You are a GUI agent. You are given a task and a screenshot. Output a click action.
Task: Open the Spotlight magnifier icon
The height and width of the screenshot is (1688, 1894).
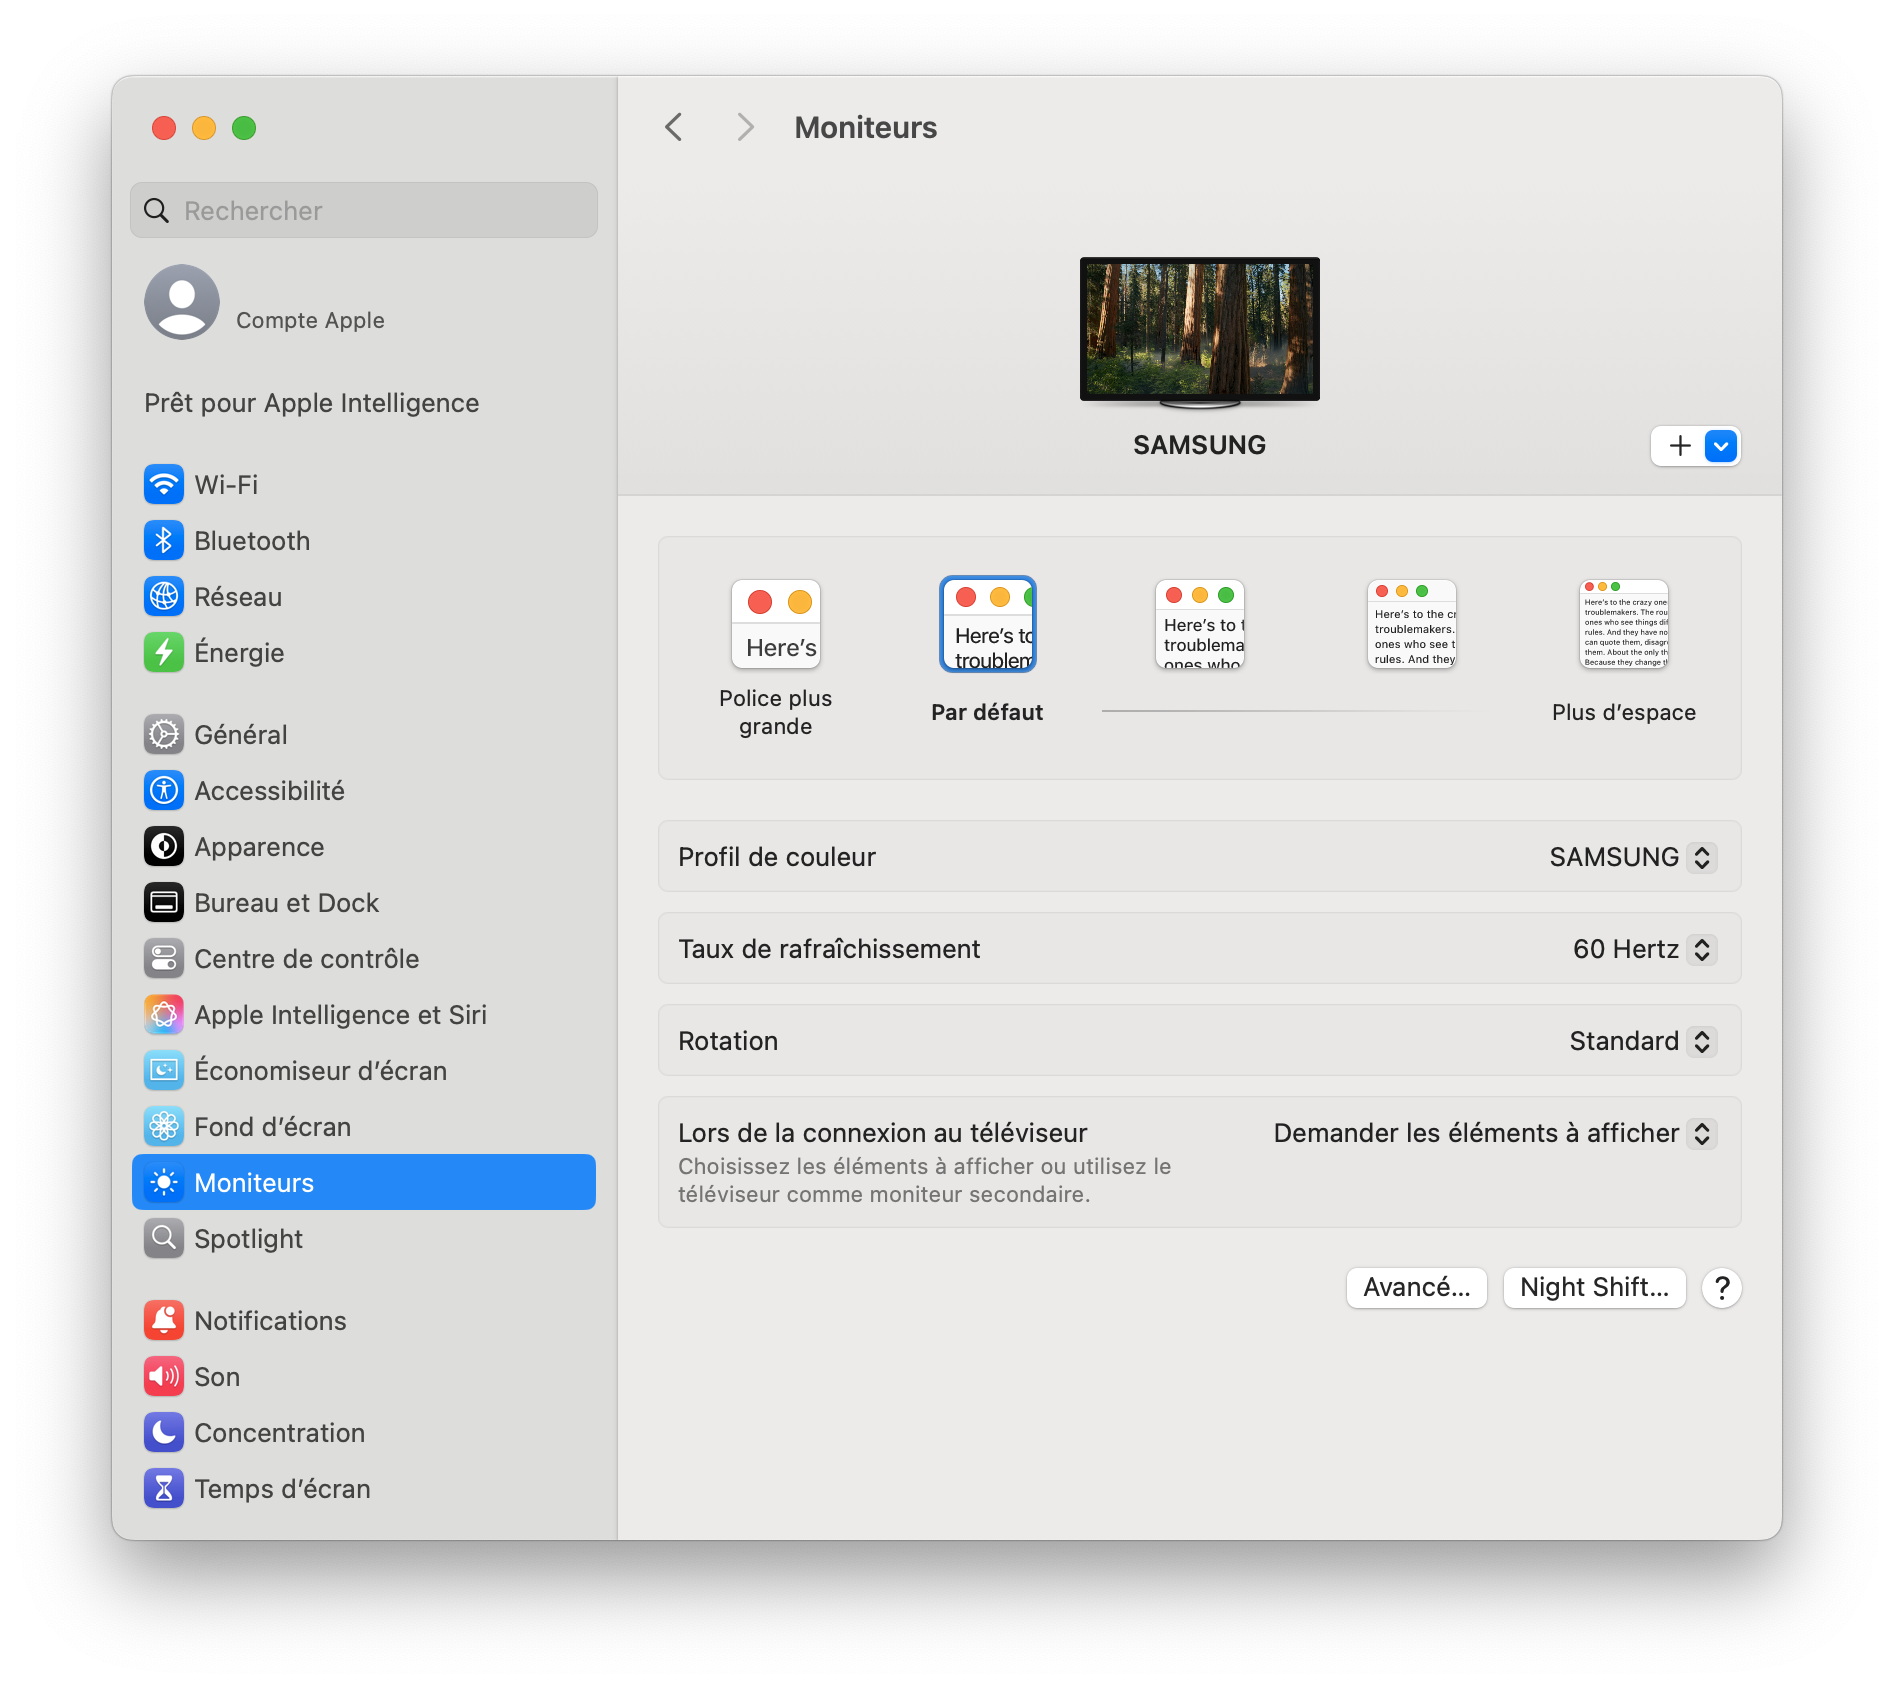[164, 1239]
